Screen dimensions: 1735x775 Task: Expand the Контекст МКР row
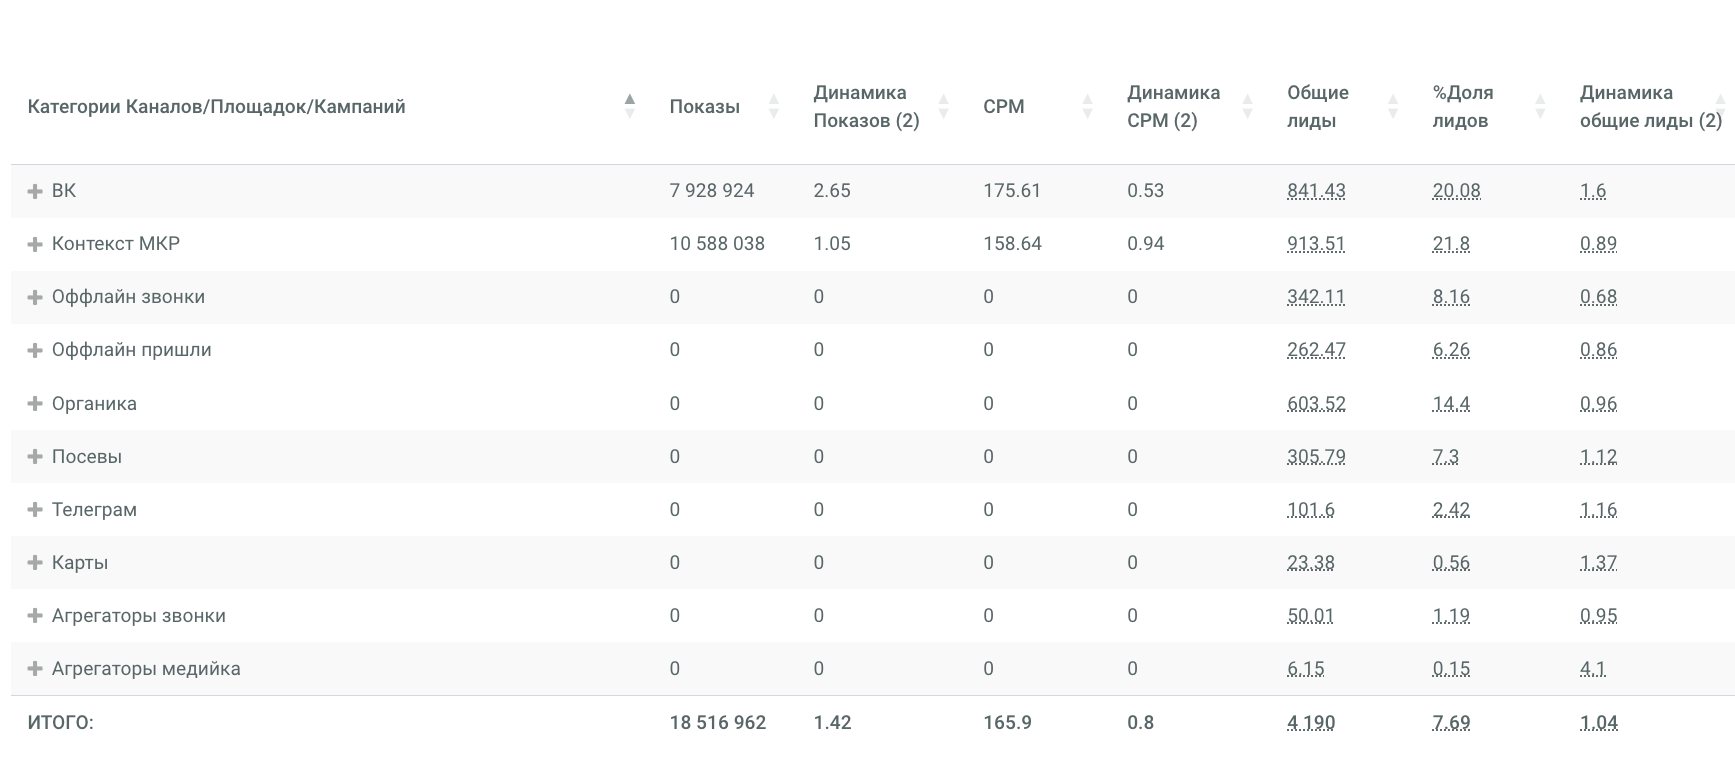(35, 244)
